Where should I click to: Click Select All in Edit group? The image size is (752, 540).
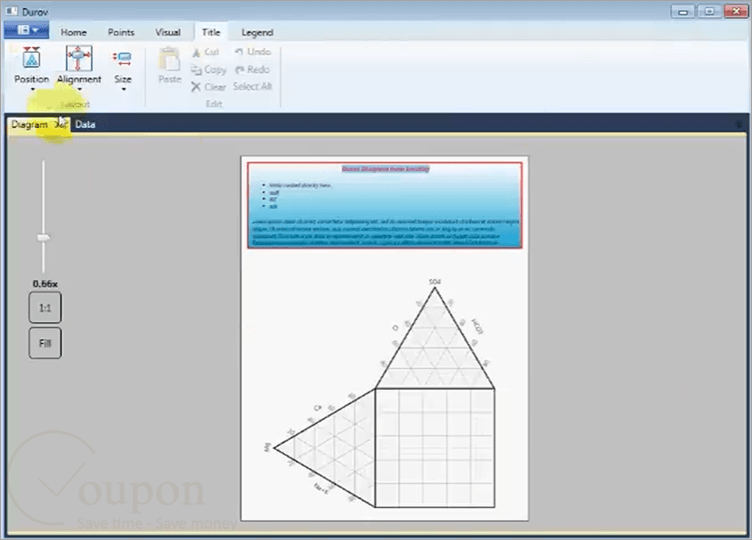click(252, 86)
